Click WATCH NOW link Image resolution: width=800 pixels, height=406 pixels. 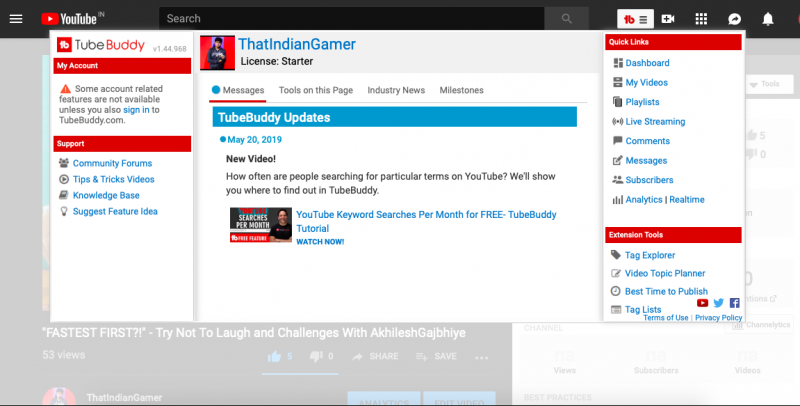coord(320,242)
